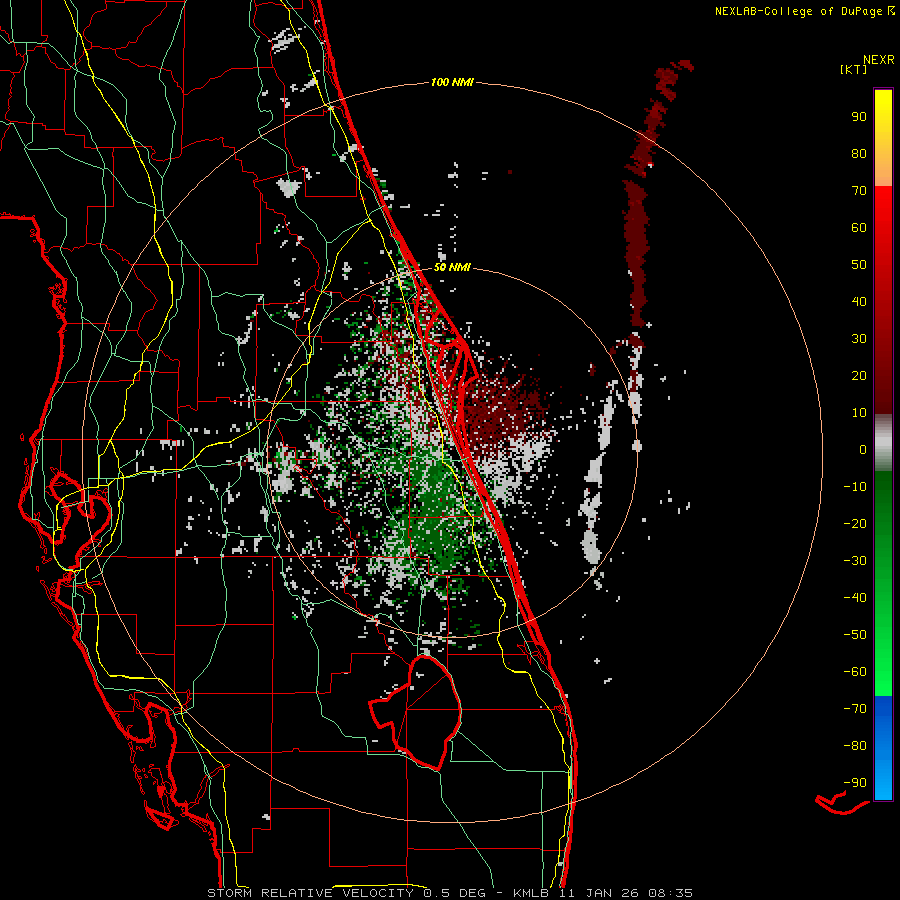Select the -90 value on the velocity scale

pyautogui.click(x=855, y=783)
